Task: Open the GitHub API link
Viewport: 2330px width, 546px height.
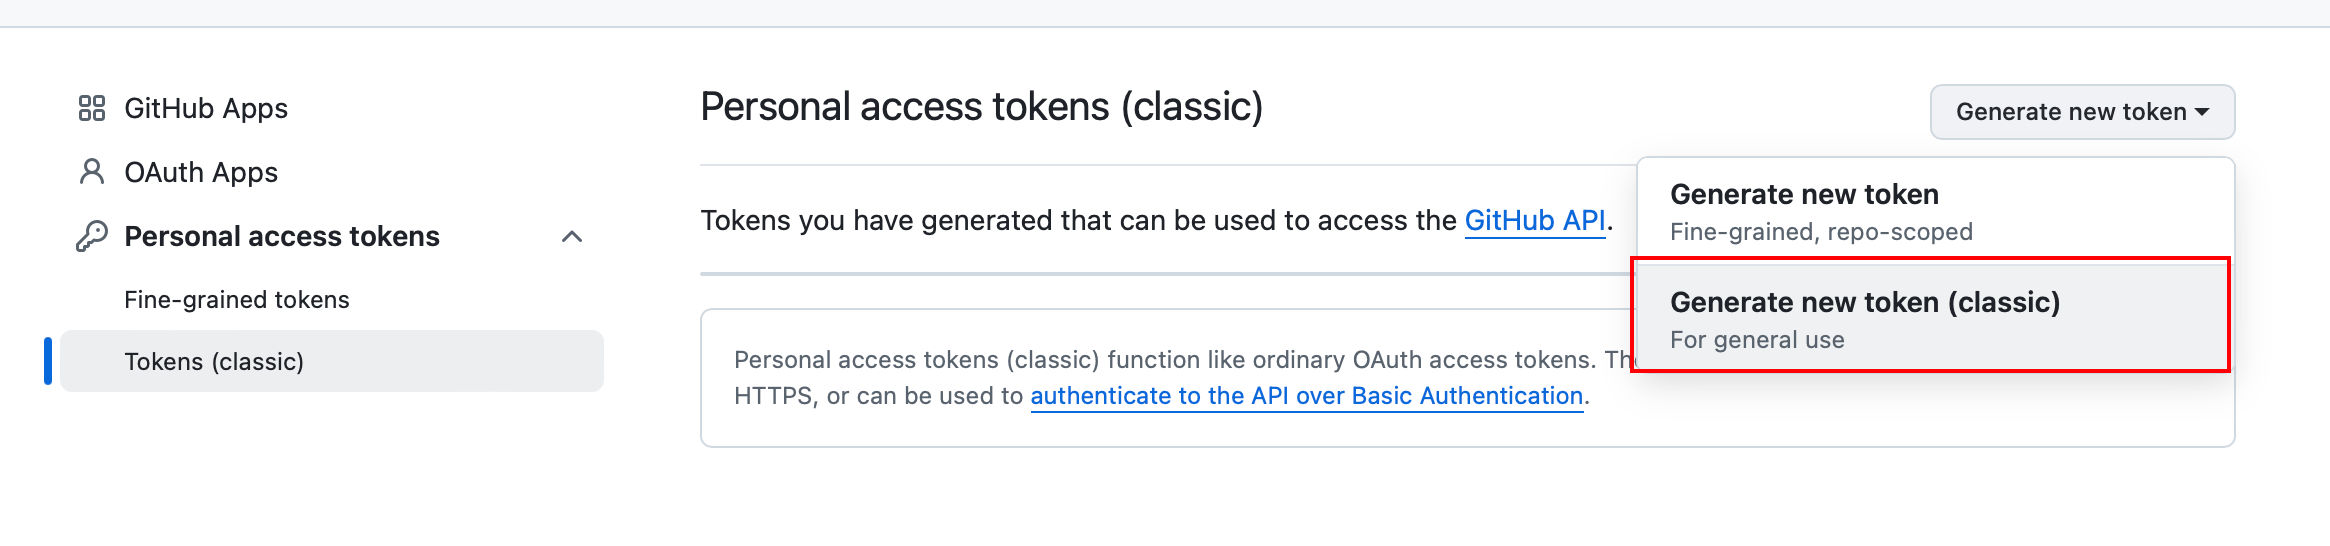Action: coord(1535,220)
